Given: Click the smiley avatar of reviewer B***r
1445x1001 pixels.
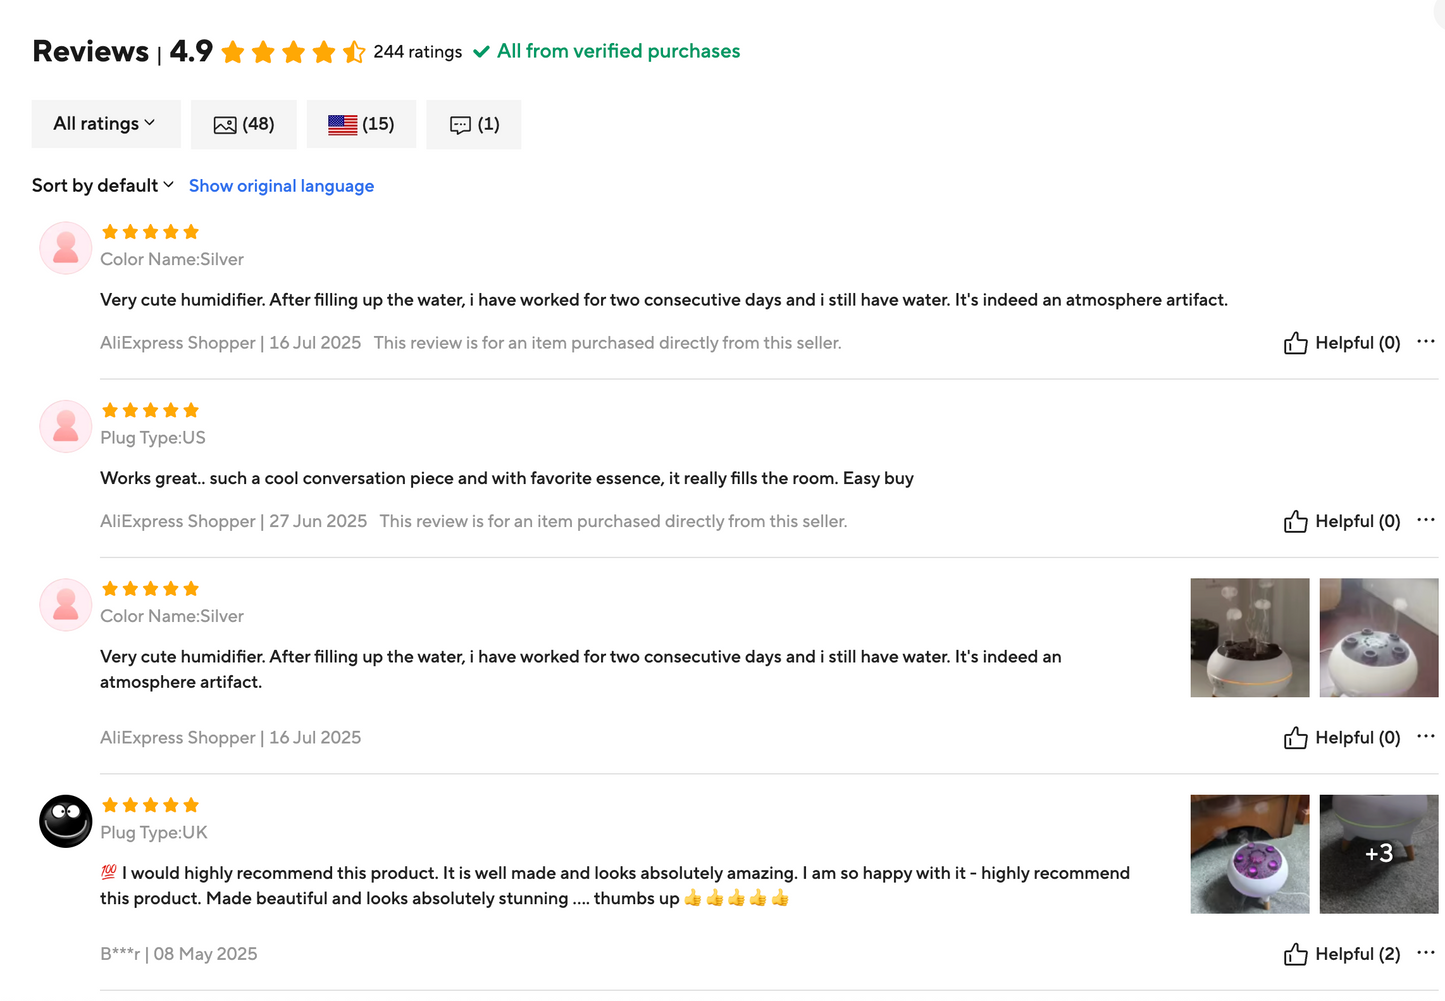Looking at the screenshot, I should (x=66, y=821).
